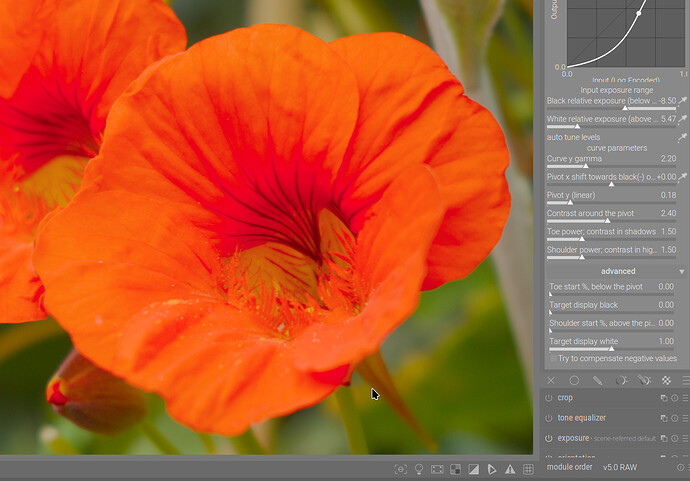Turn on the crop module power button

(549, 398)
